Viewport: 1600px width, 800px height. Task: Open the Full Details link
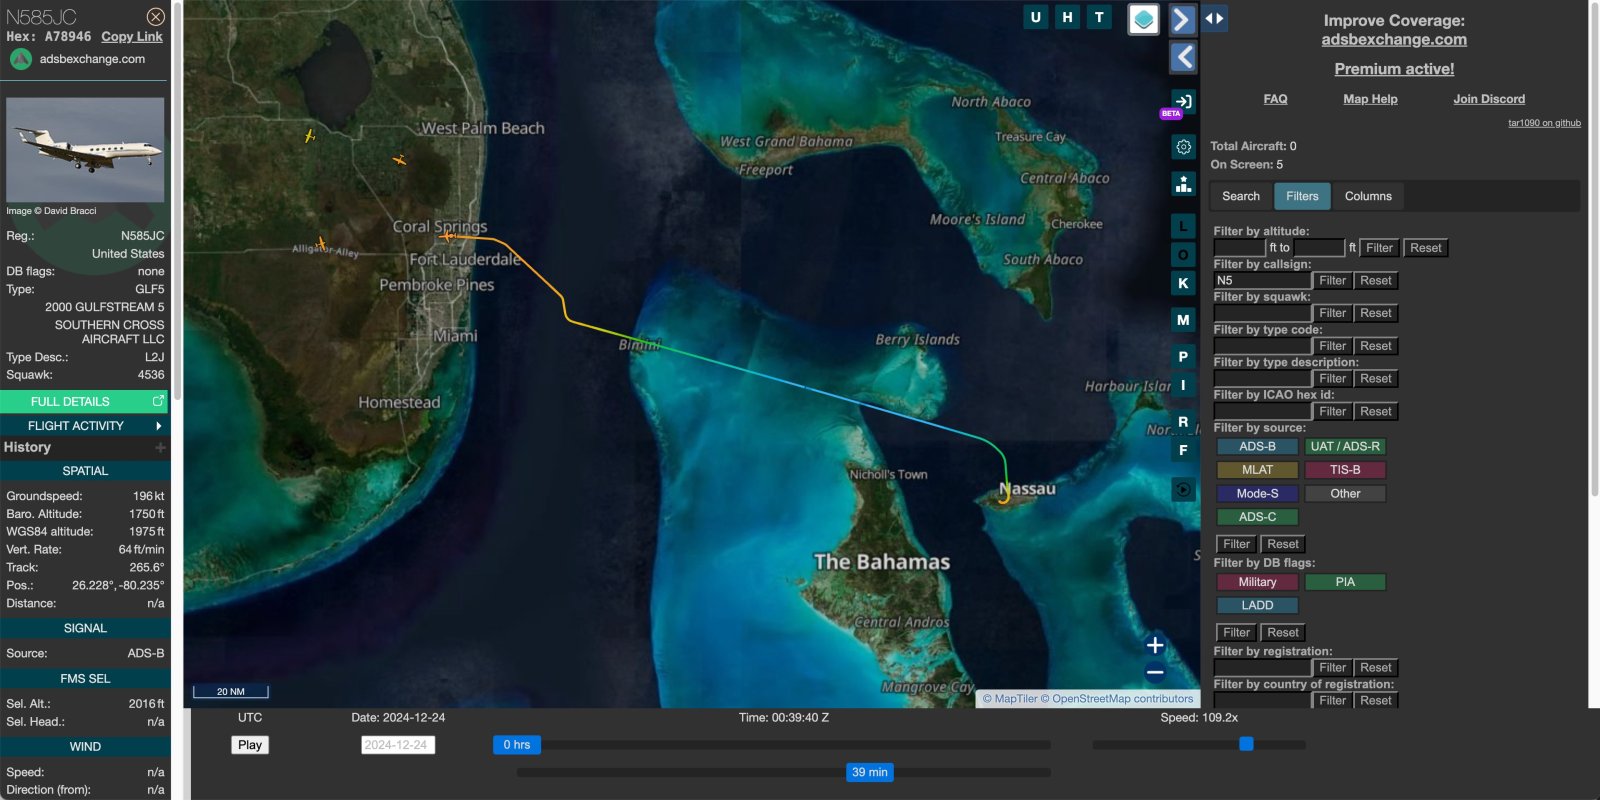pyautogui.click(x=85, y=402)
